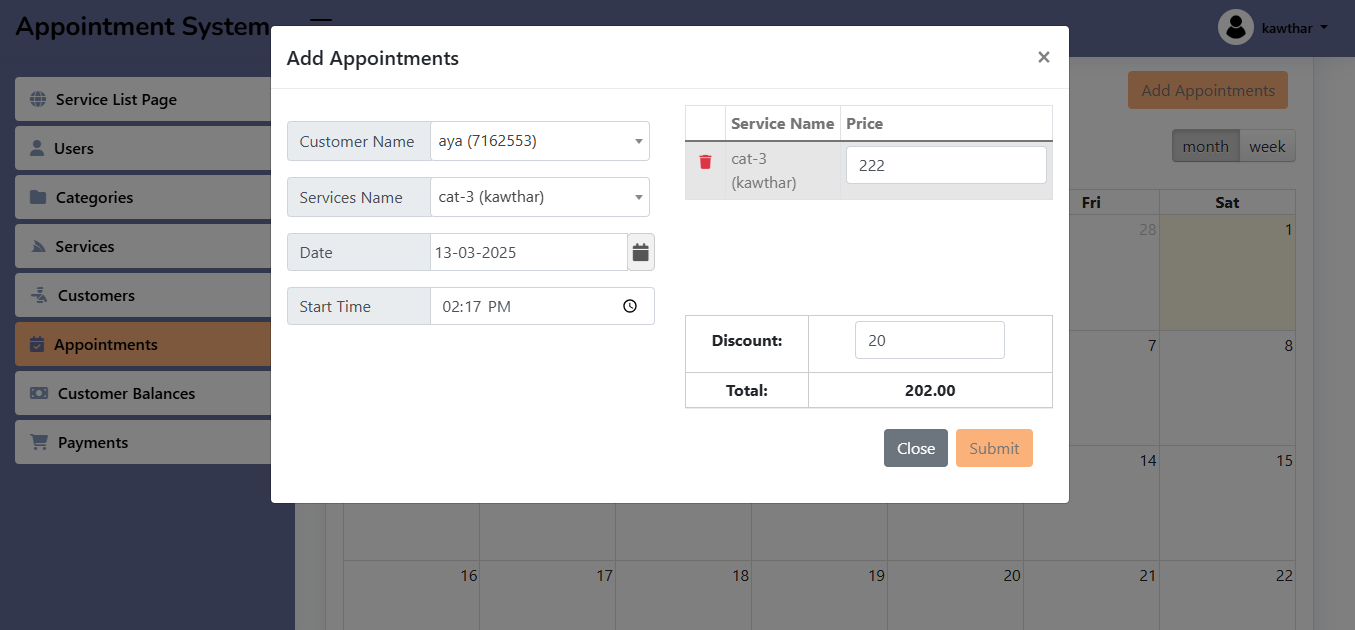The height and width of the screenshot is (630, 1355).
Task: Submit the new appointment
Action: [x=993, y=448]
